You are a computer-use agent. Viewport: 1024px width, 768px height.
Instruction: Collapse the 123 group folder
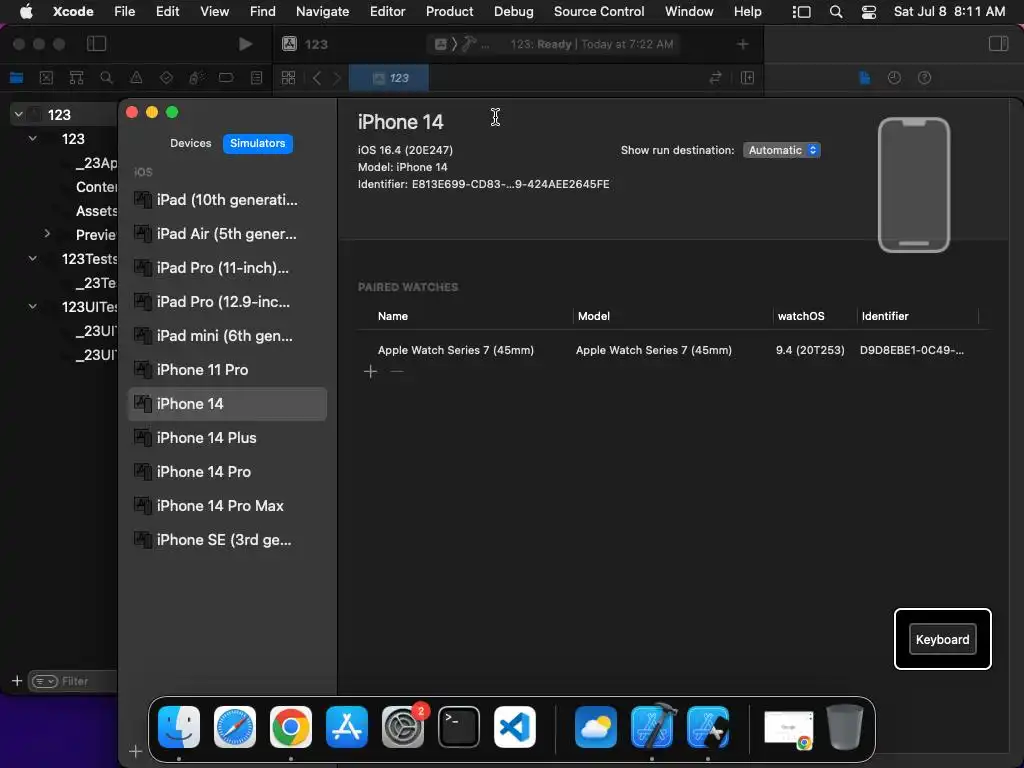33,138
